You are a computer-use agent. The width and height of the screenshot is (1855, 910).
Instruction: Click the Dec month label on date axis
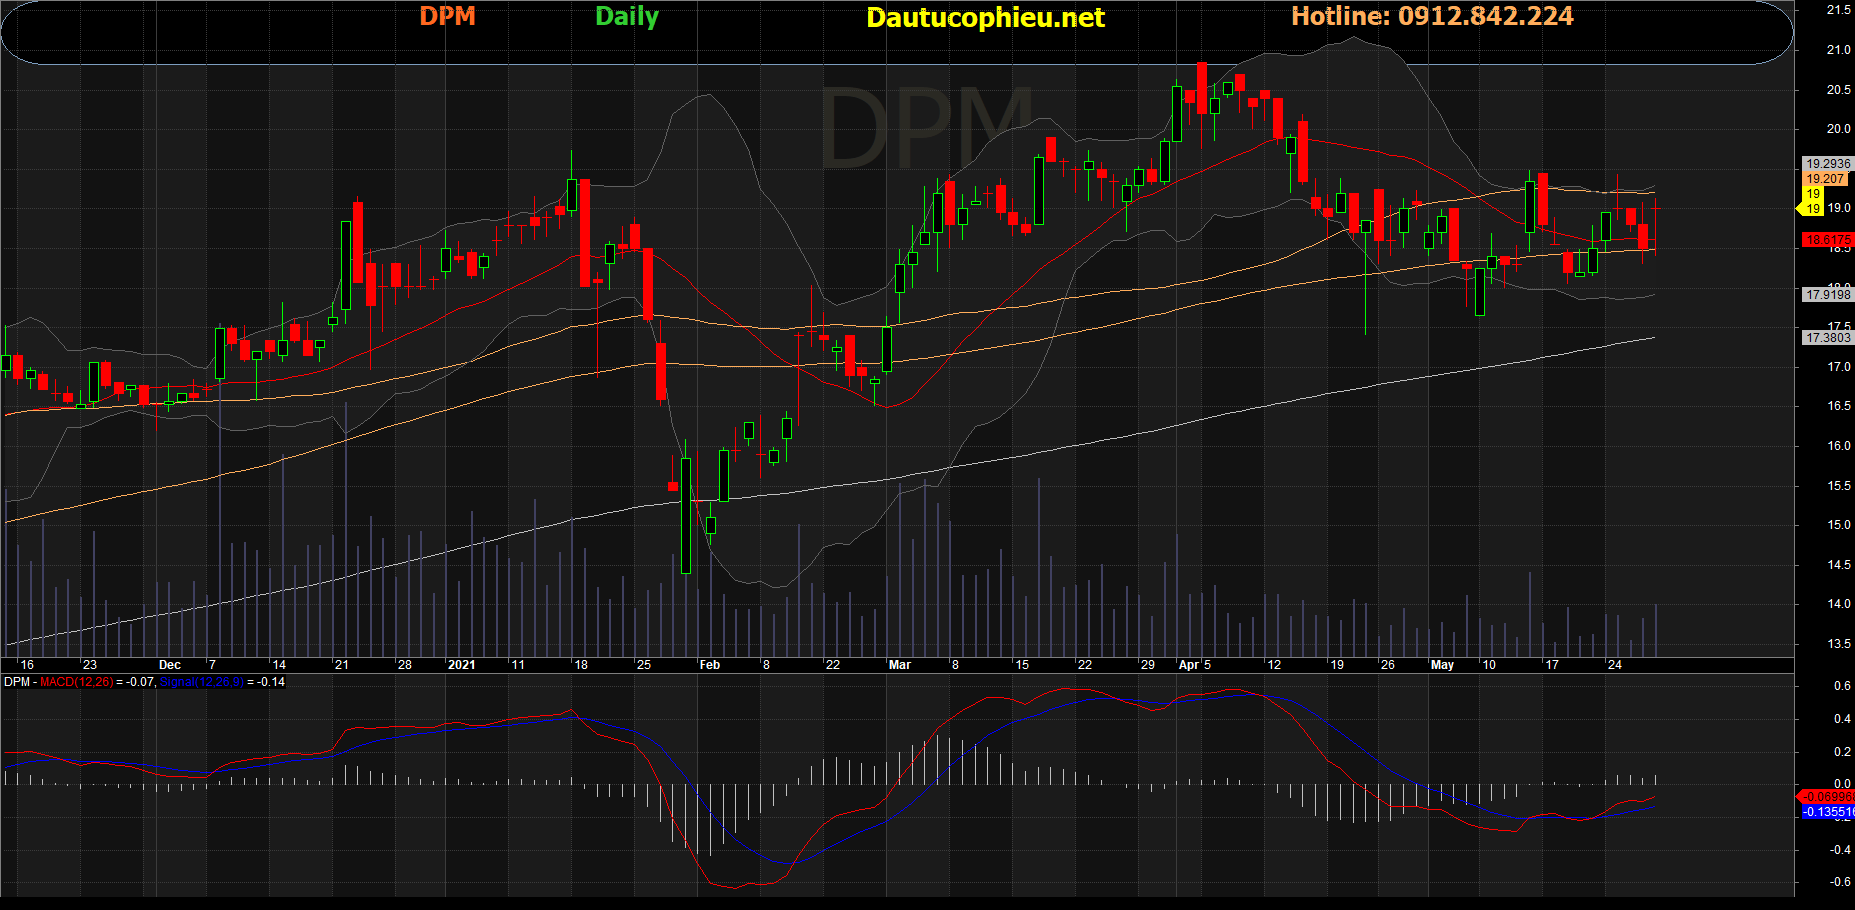click(x=170, y=665)
